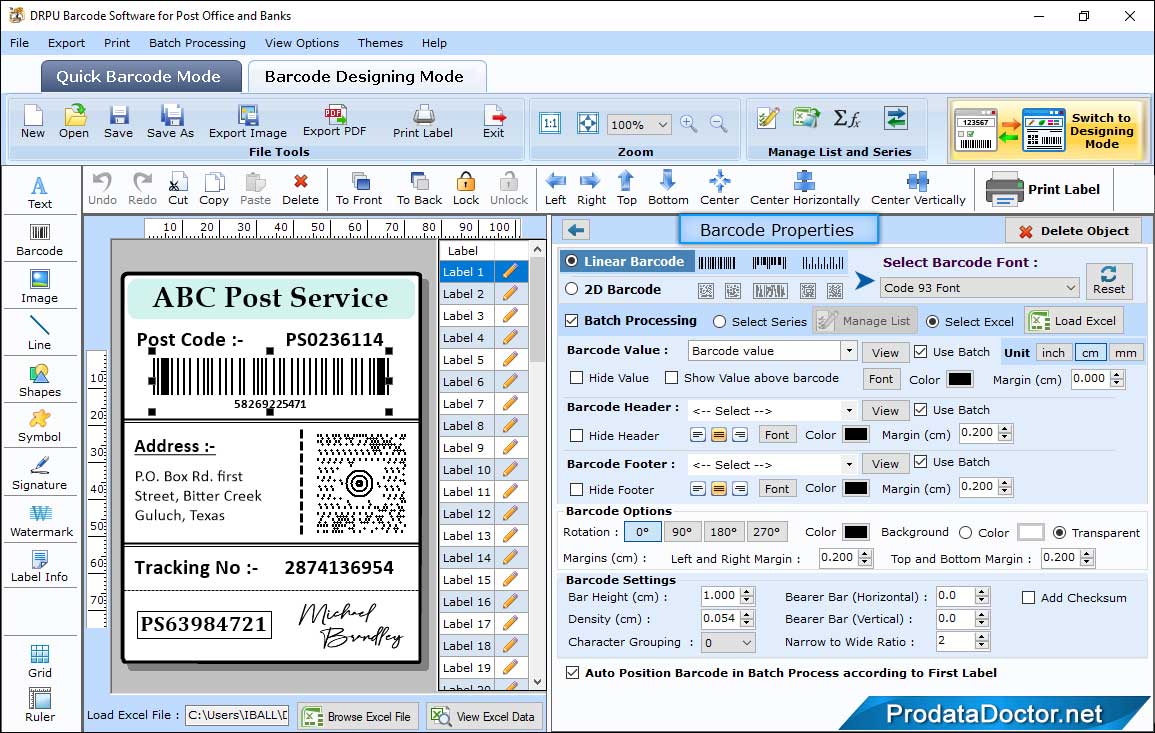Pick the Line drawing tool
The width and height of the screenshot is (1155, 733).
(40, 333)
